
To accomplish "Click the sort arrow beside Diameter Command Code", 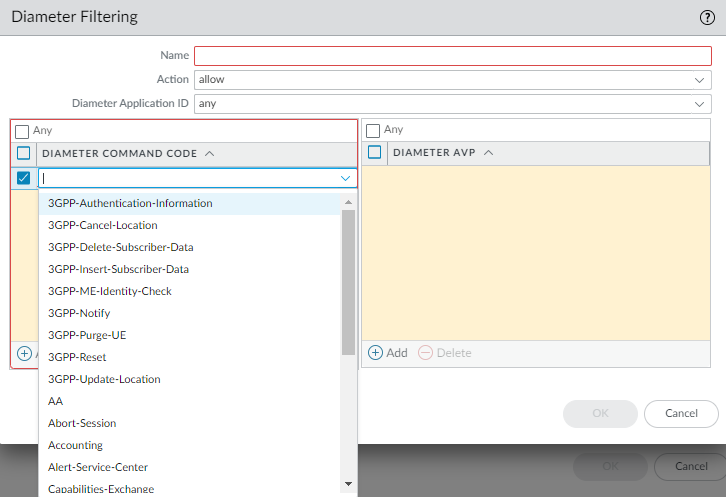I will tap(209, 153).
